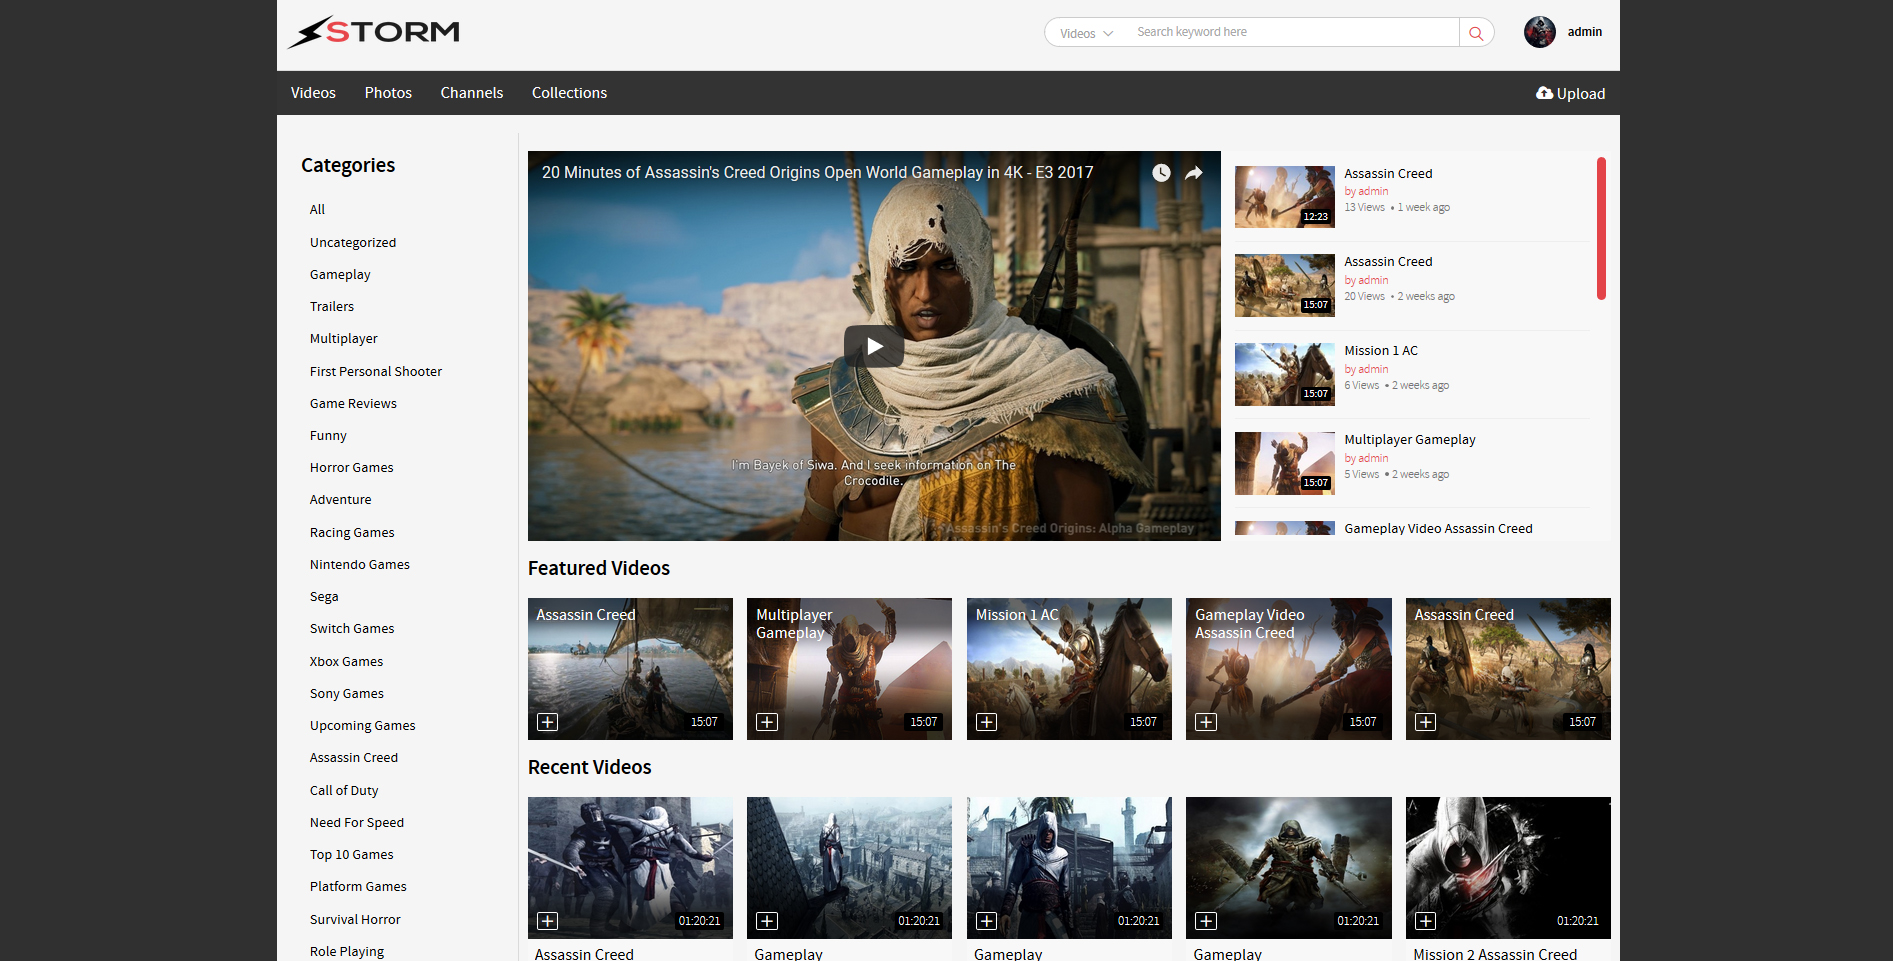This screenshot has width=1893, height=961.
Task: Click plus icon on recent Assassin Creed video
Action: (x=548, y=921)
